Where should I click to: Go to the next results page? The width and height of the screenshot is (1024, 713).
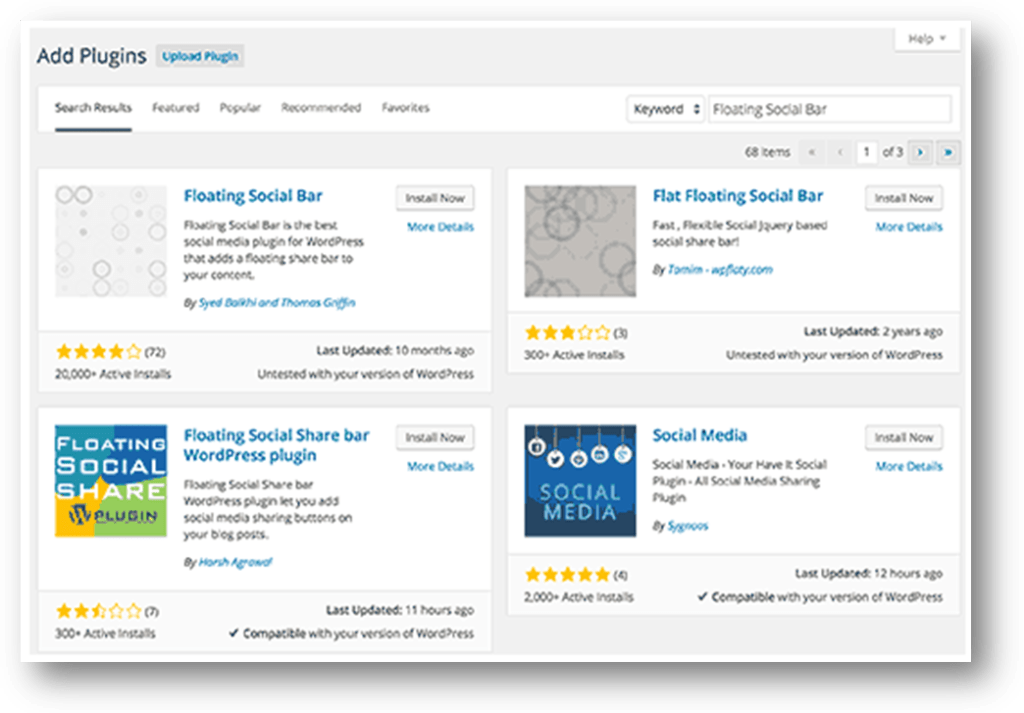tap(921, 152)
